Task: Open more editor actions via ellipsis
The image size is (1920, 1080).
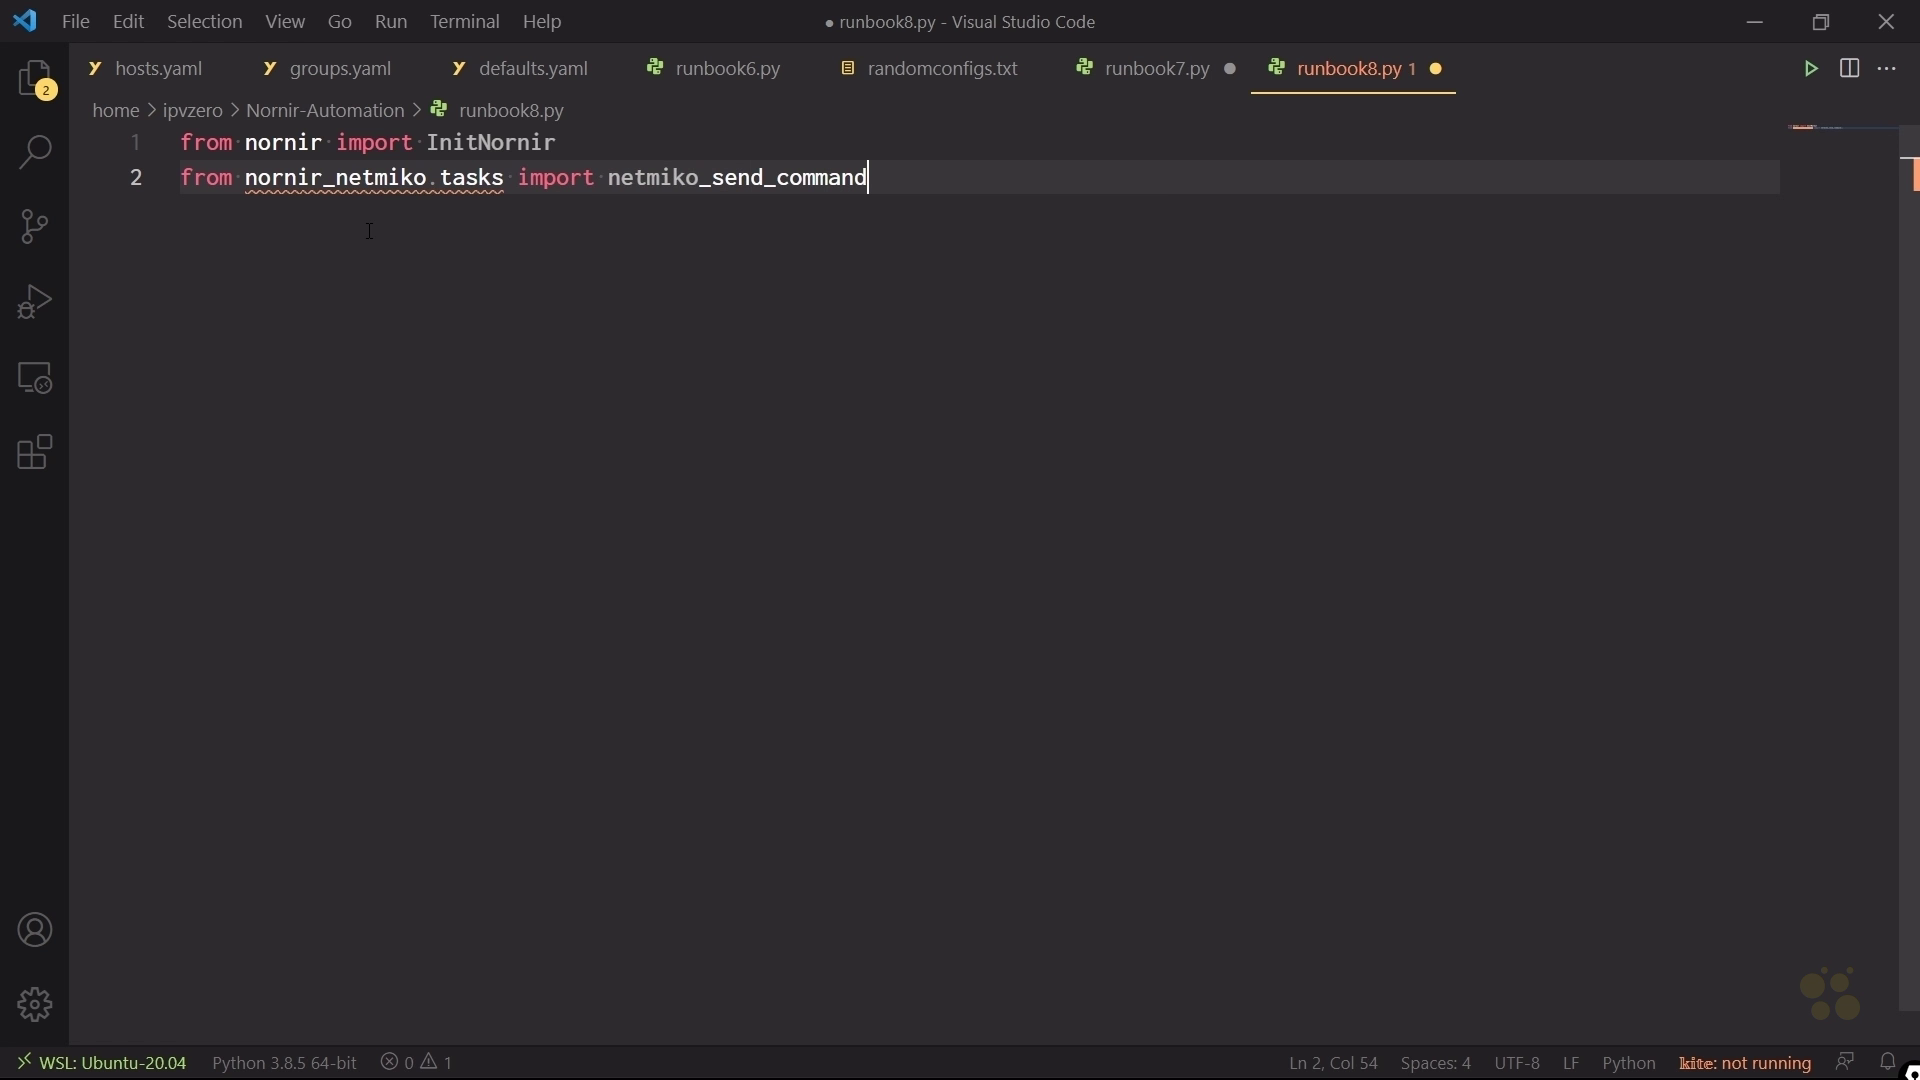Action: pyautogui.click(x=1889, y=69)
